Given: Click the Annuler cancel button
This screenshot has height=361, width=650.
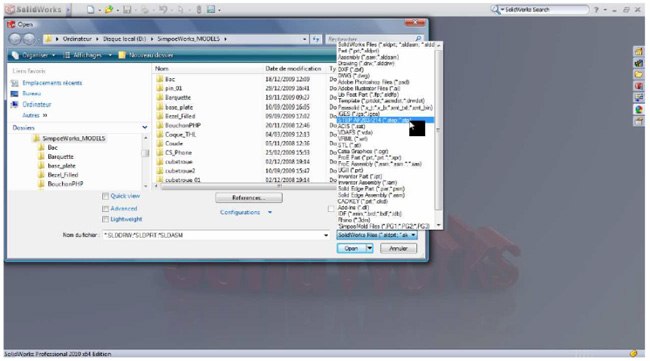Looking at the screenshot, I should (x=398, y=248).
